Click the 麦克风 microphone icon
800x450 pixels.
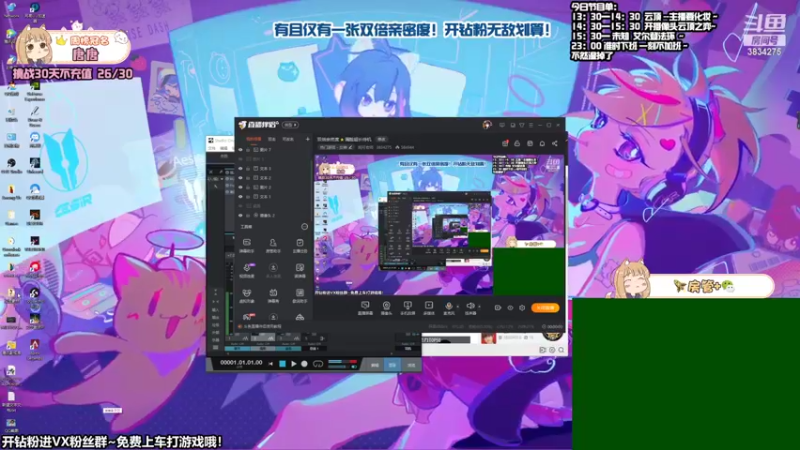pyautogui.click(x=449, y=308)
